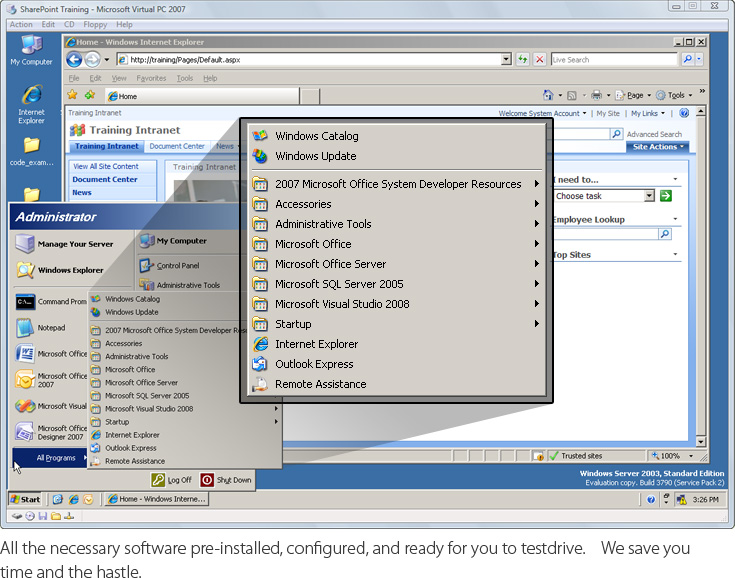Image resolution: width=735 pixels, height=578 pixels.
Task: Click Employee Lookup text field
Action: (x=606, y=233)
